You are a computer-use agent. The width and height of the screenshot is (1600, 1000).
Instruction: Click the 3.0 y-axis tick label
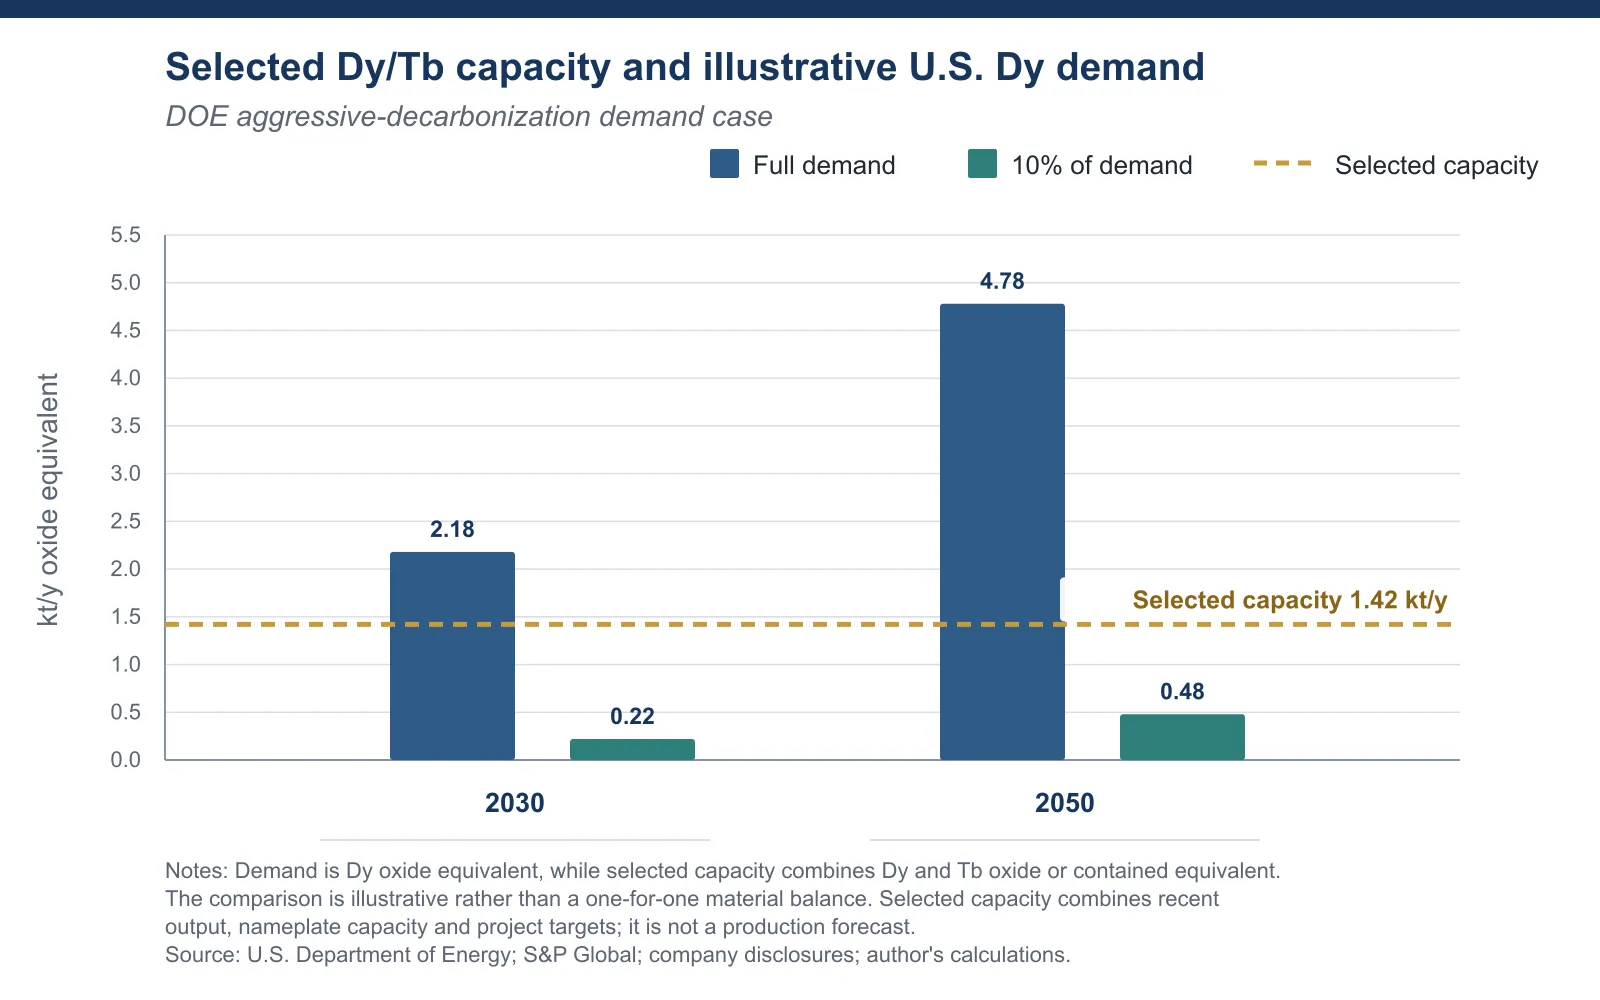[x=126, y=473]
